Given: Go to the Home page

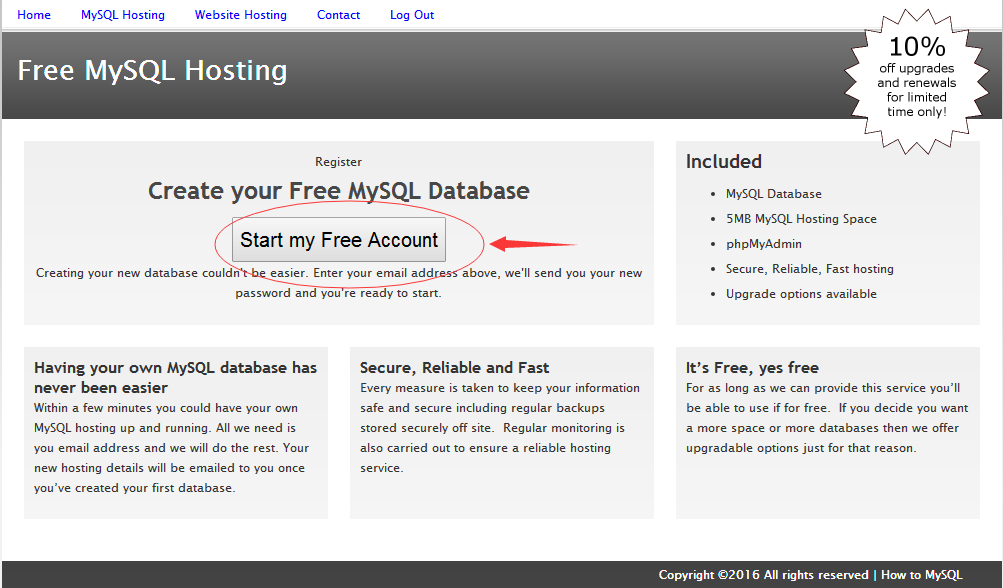Looking at the screenshot, I should point(34,15).
